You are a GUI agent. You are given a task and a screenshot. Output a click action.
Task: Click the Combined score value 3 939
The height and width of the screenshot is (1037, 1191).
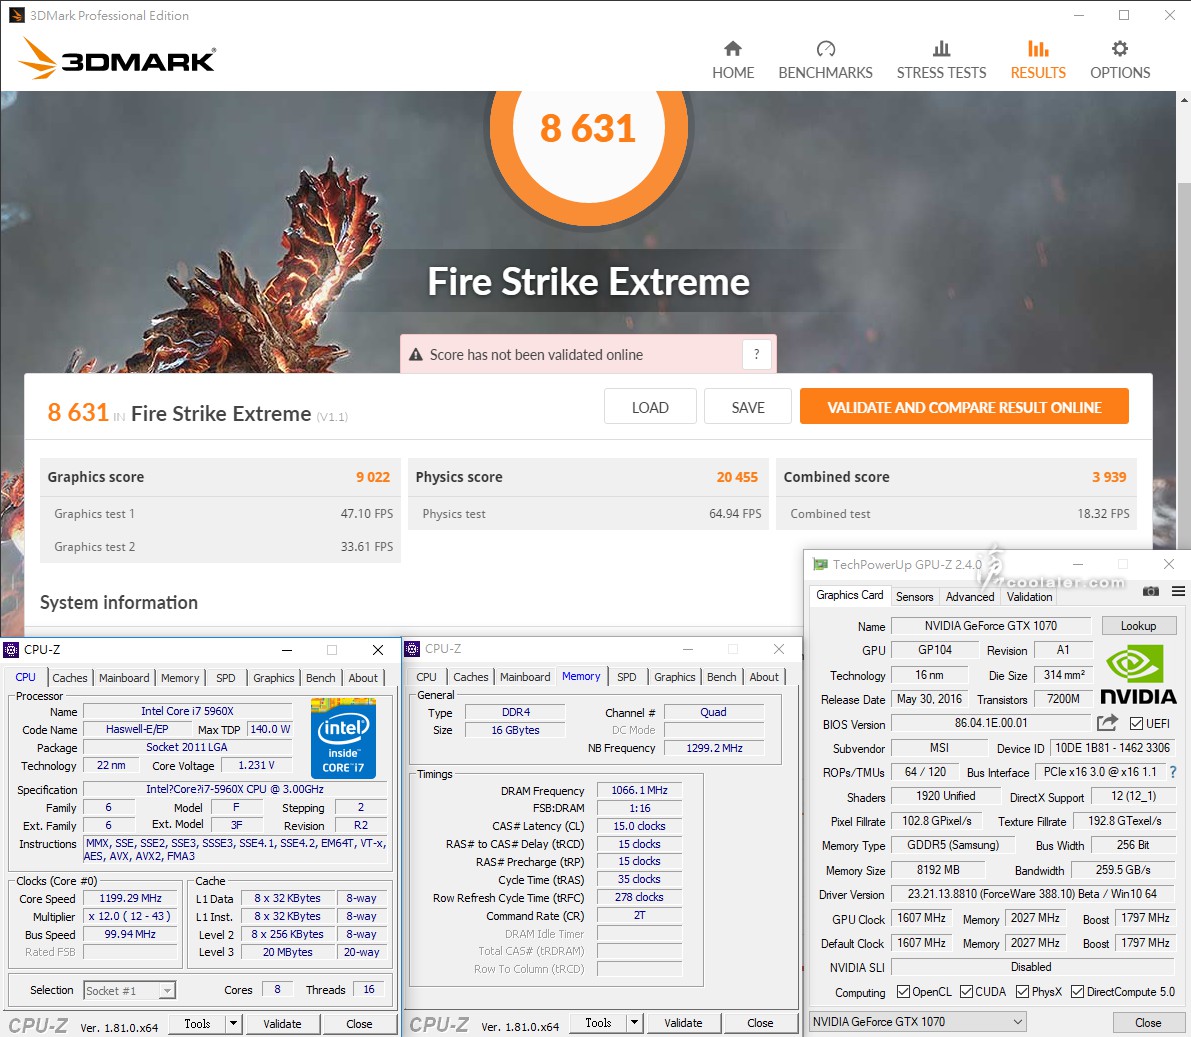pyautogui.click(x=1109, y=477)
